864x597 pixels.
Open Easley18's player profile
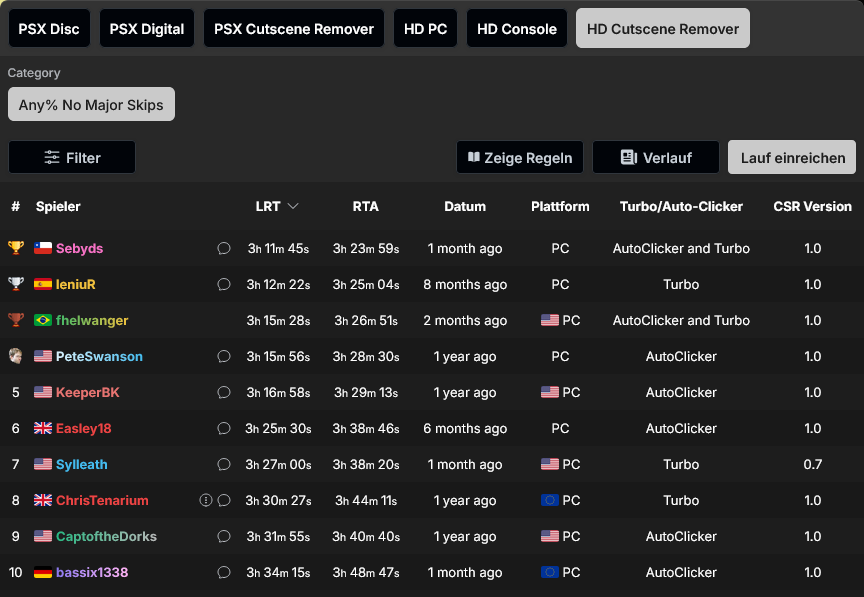click(x=84, y=428)
